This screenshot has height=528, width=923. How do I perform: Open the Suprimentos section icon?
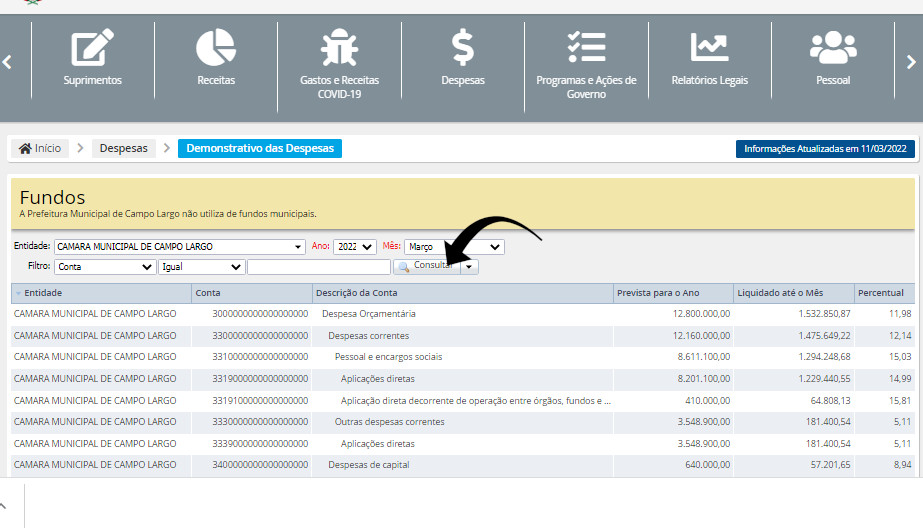point(92,48)
